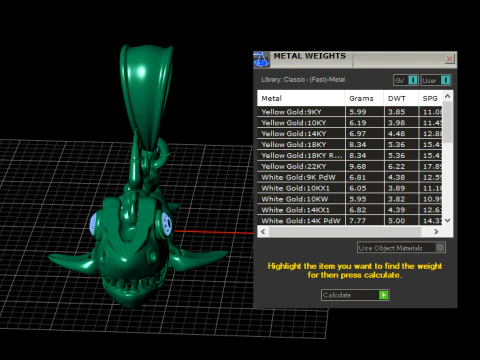Select the White Gold:14K PdW row
This screenshot has width=480, height=360.
tap(350, 220)
